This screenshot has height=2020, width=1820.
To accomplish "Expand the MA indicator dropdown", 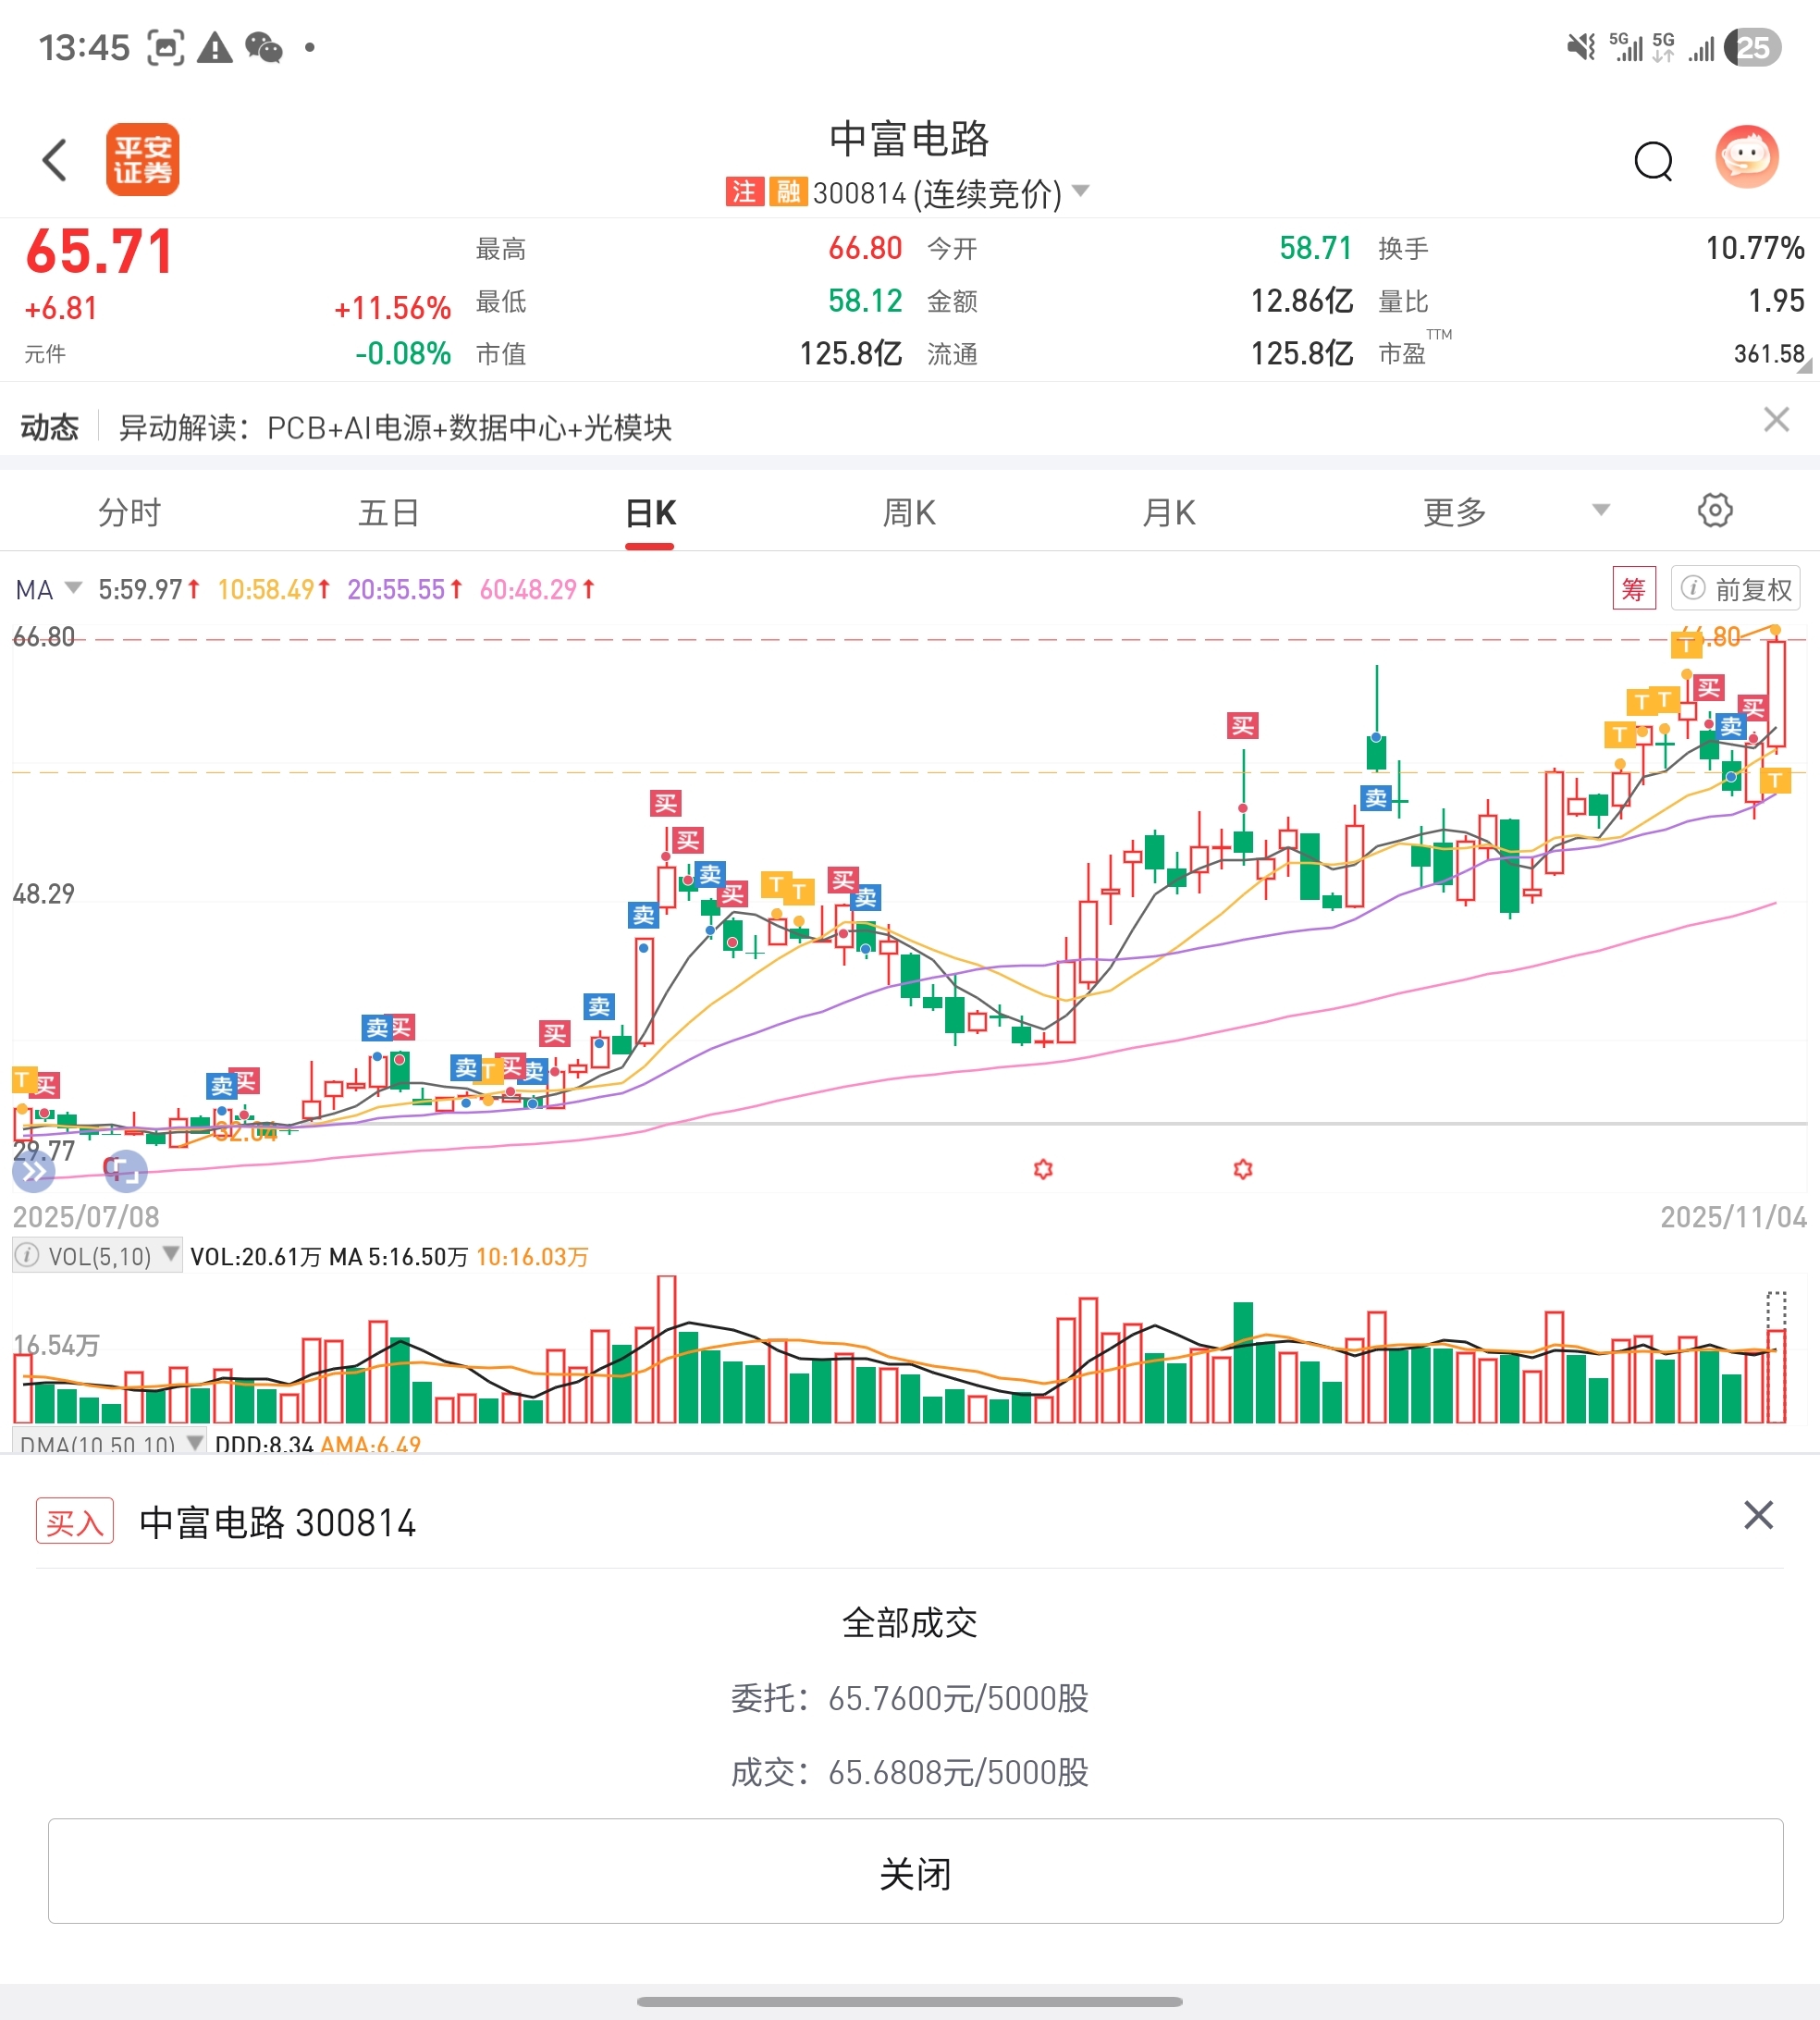I will 72,588.
